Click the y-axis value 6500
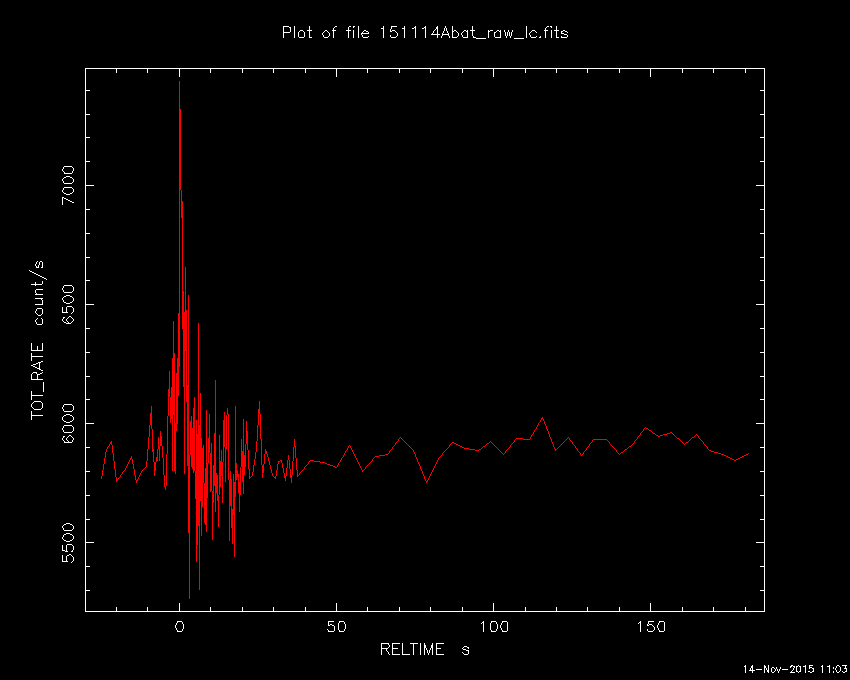The width and height of the screenshot is (850, 680). click(68, 304)
